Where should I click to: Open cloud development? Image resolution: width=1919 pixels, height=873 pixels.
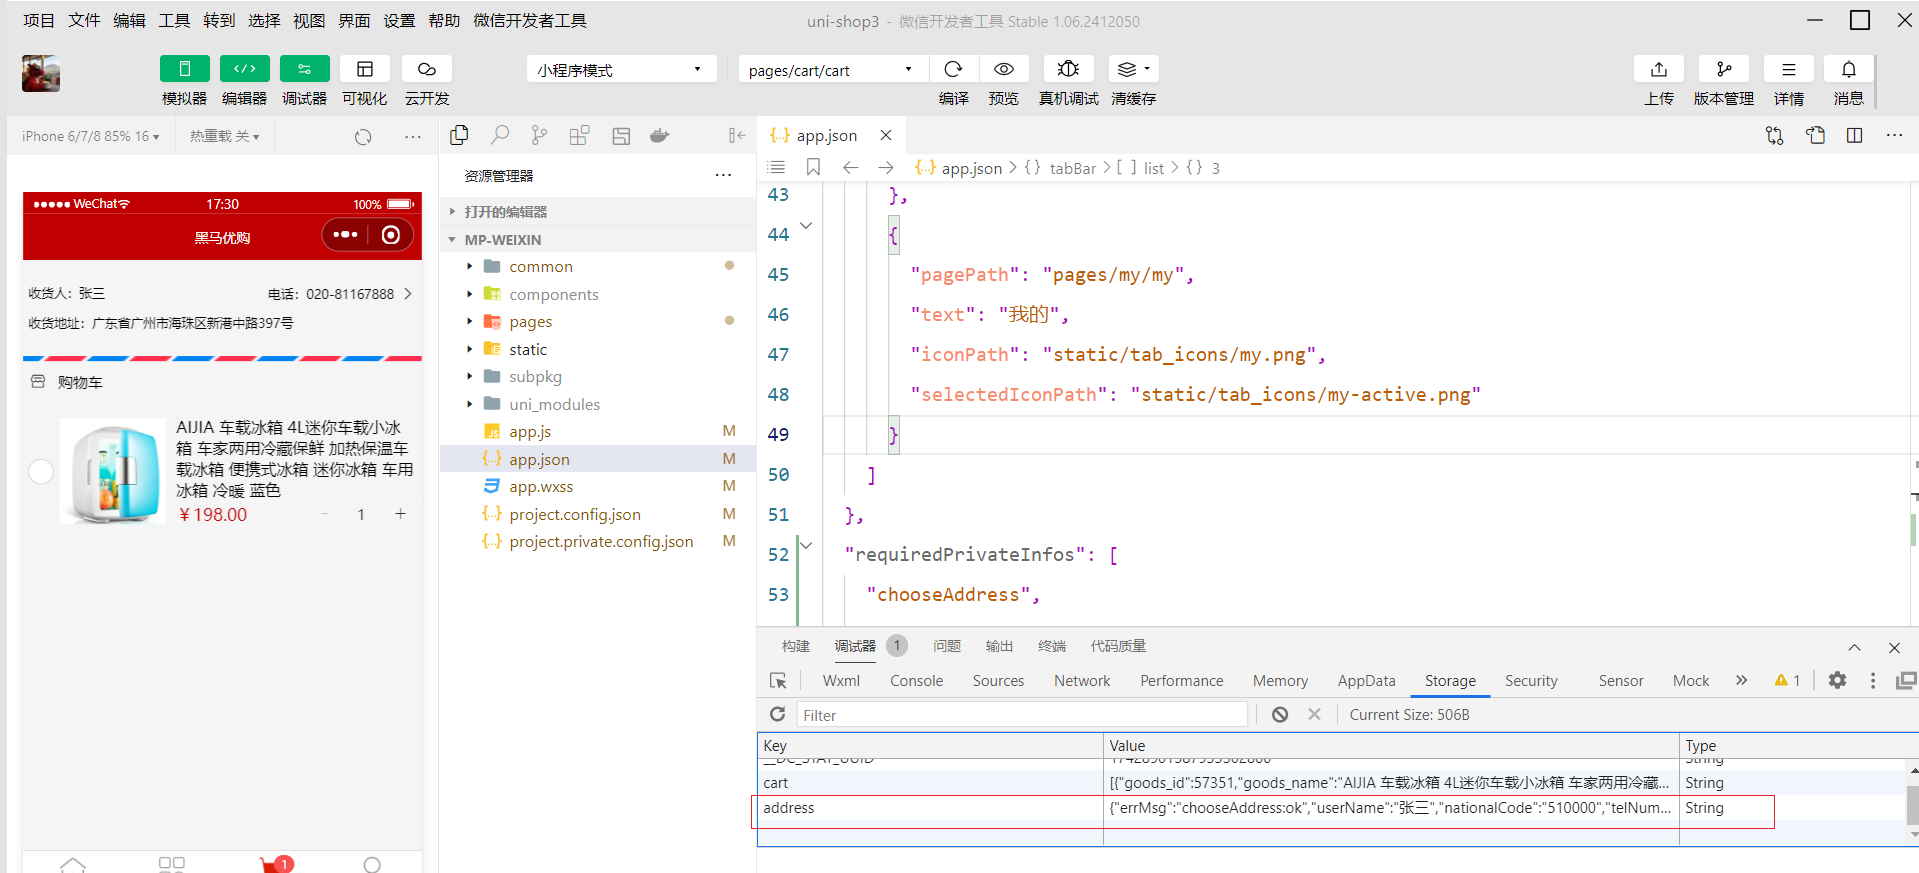(427, 69)
